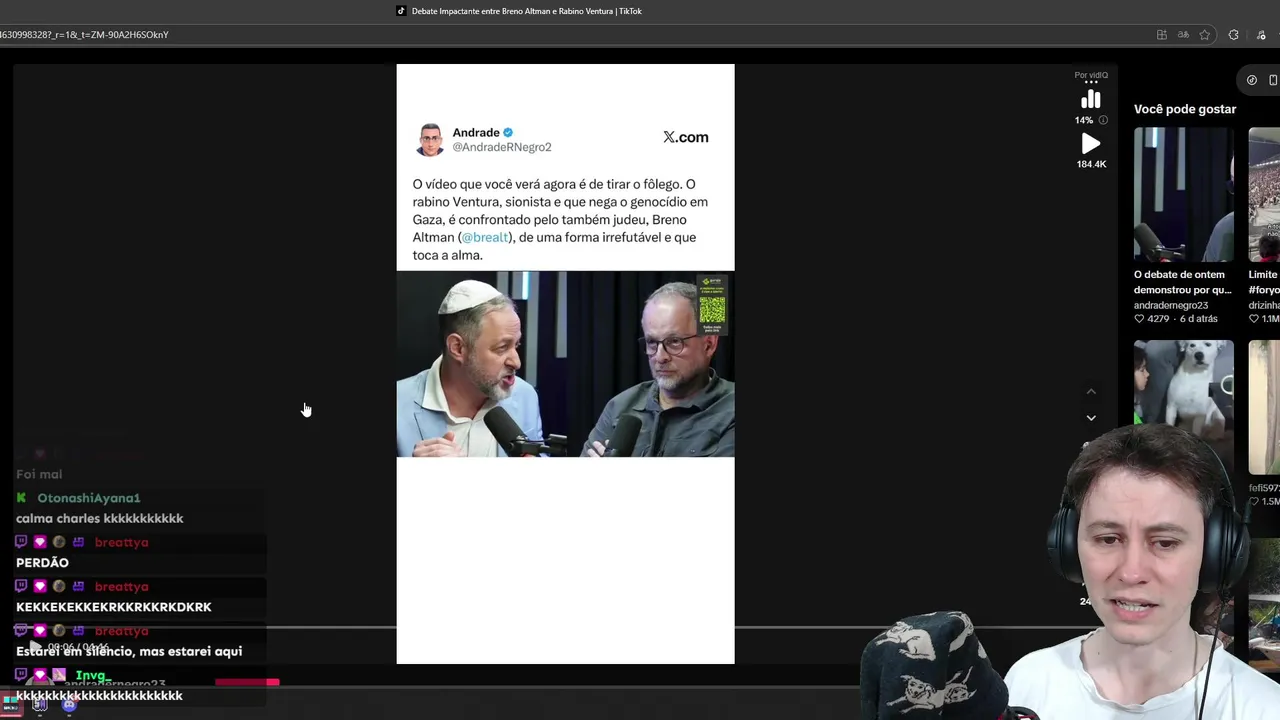Click chat username 'Invg_'

click(x=92, y=676)
